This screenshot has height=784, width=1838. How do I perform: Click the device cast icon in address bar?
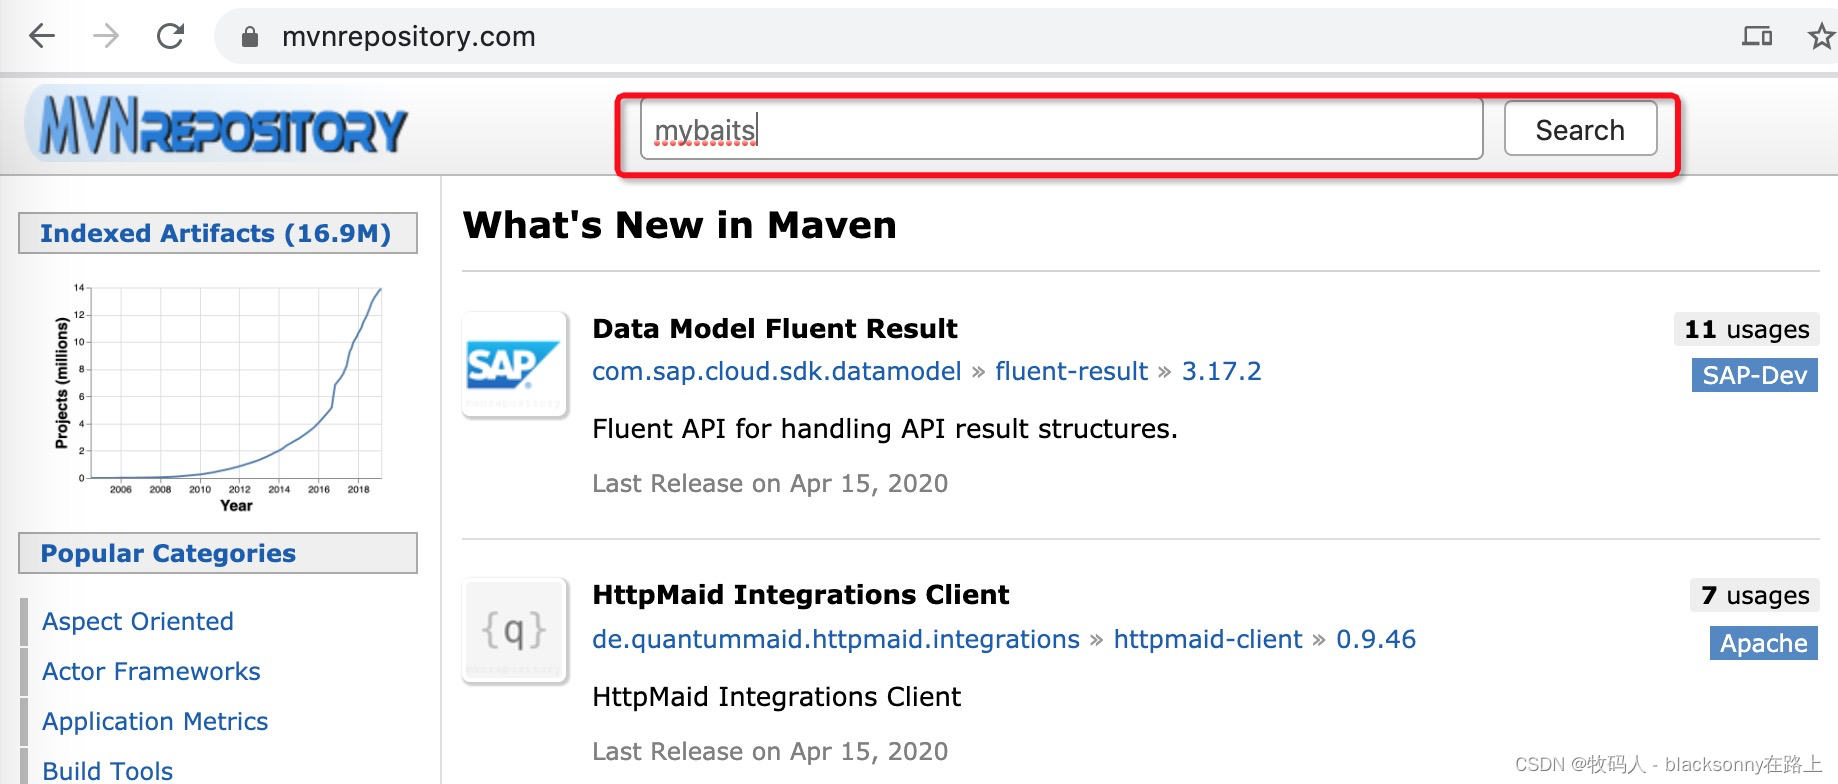tap(1757, 37)
